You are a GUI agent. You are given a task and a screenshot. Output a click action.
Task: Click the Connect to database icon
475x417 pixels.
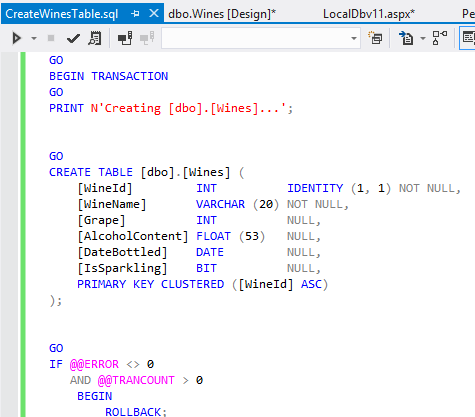click(125, 38)
